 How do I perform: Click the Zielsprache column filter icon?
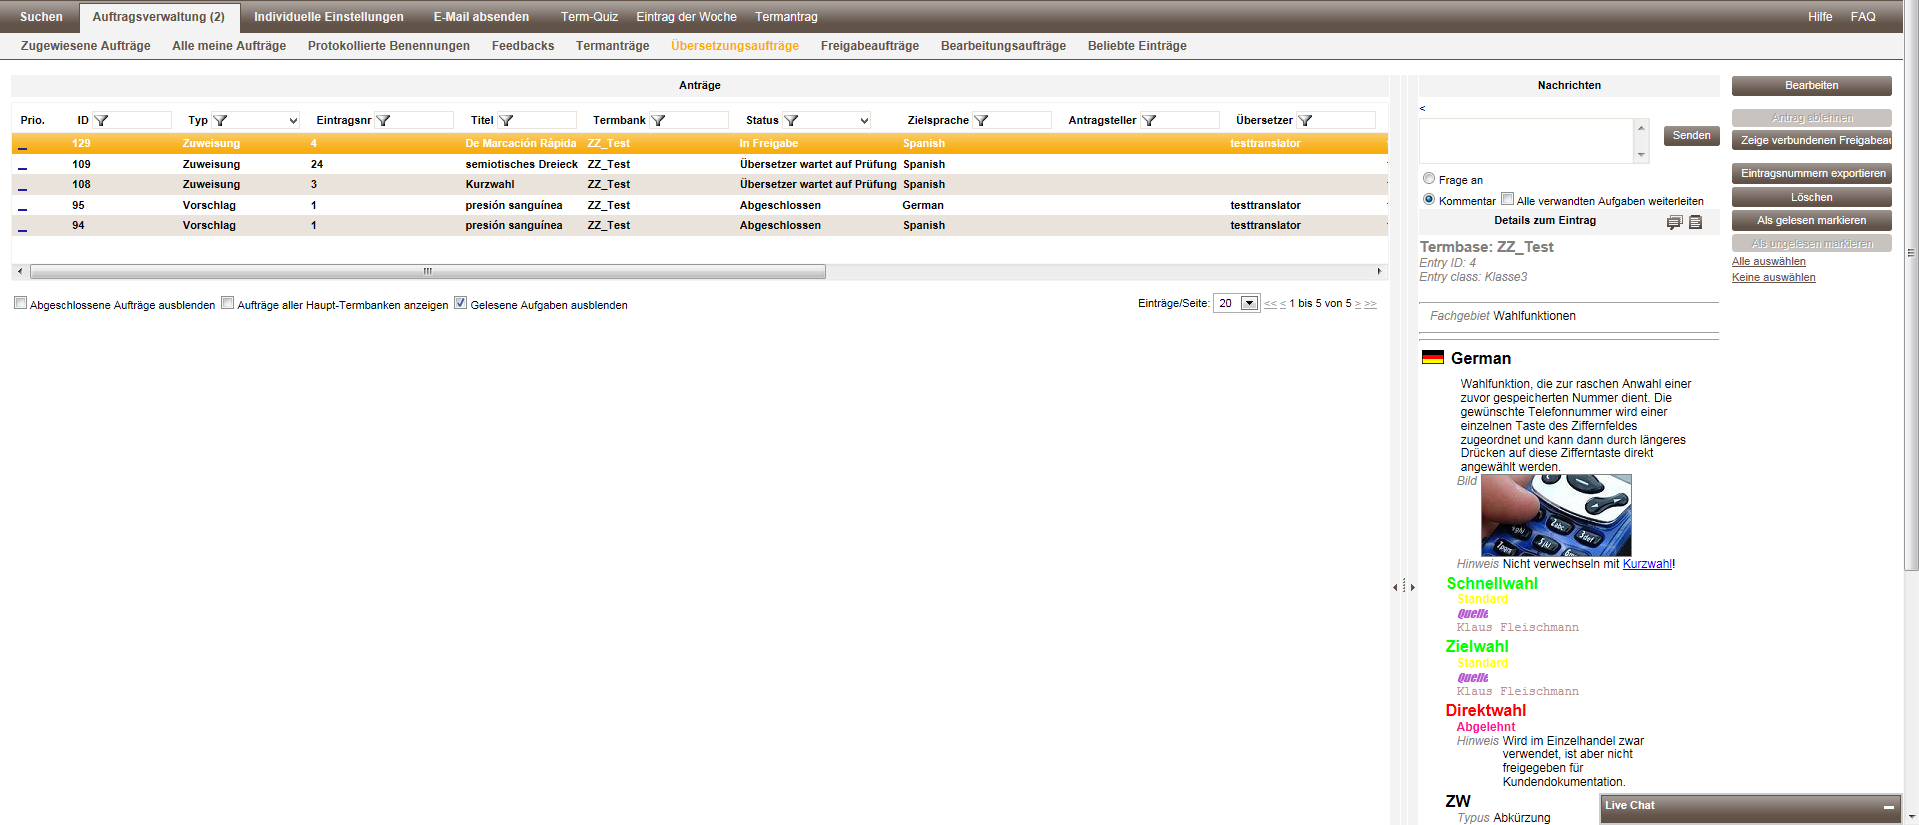pyautogui.click(x=981, y=120)
